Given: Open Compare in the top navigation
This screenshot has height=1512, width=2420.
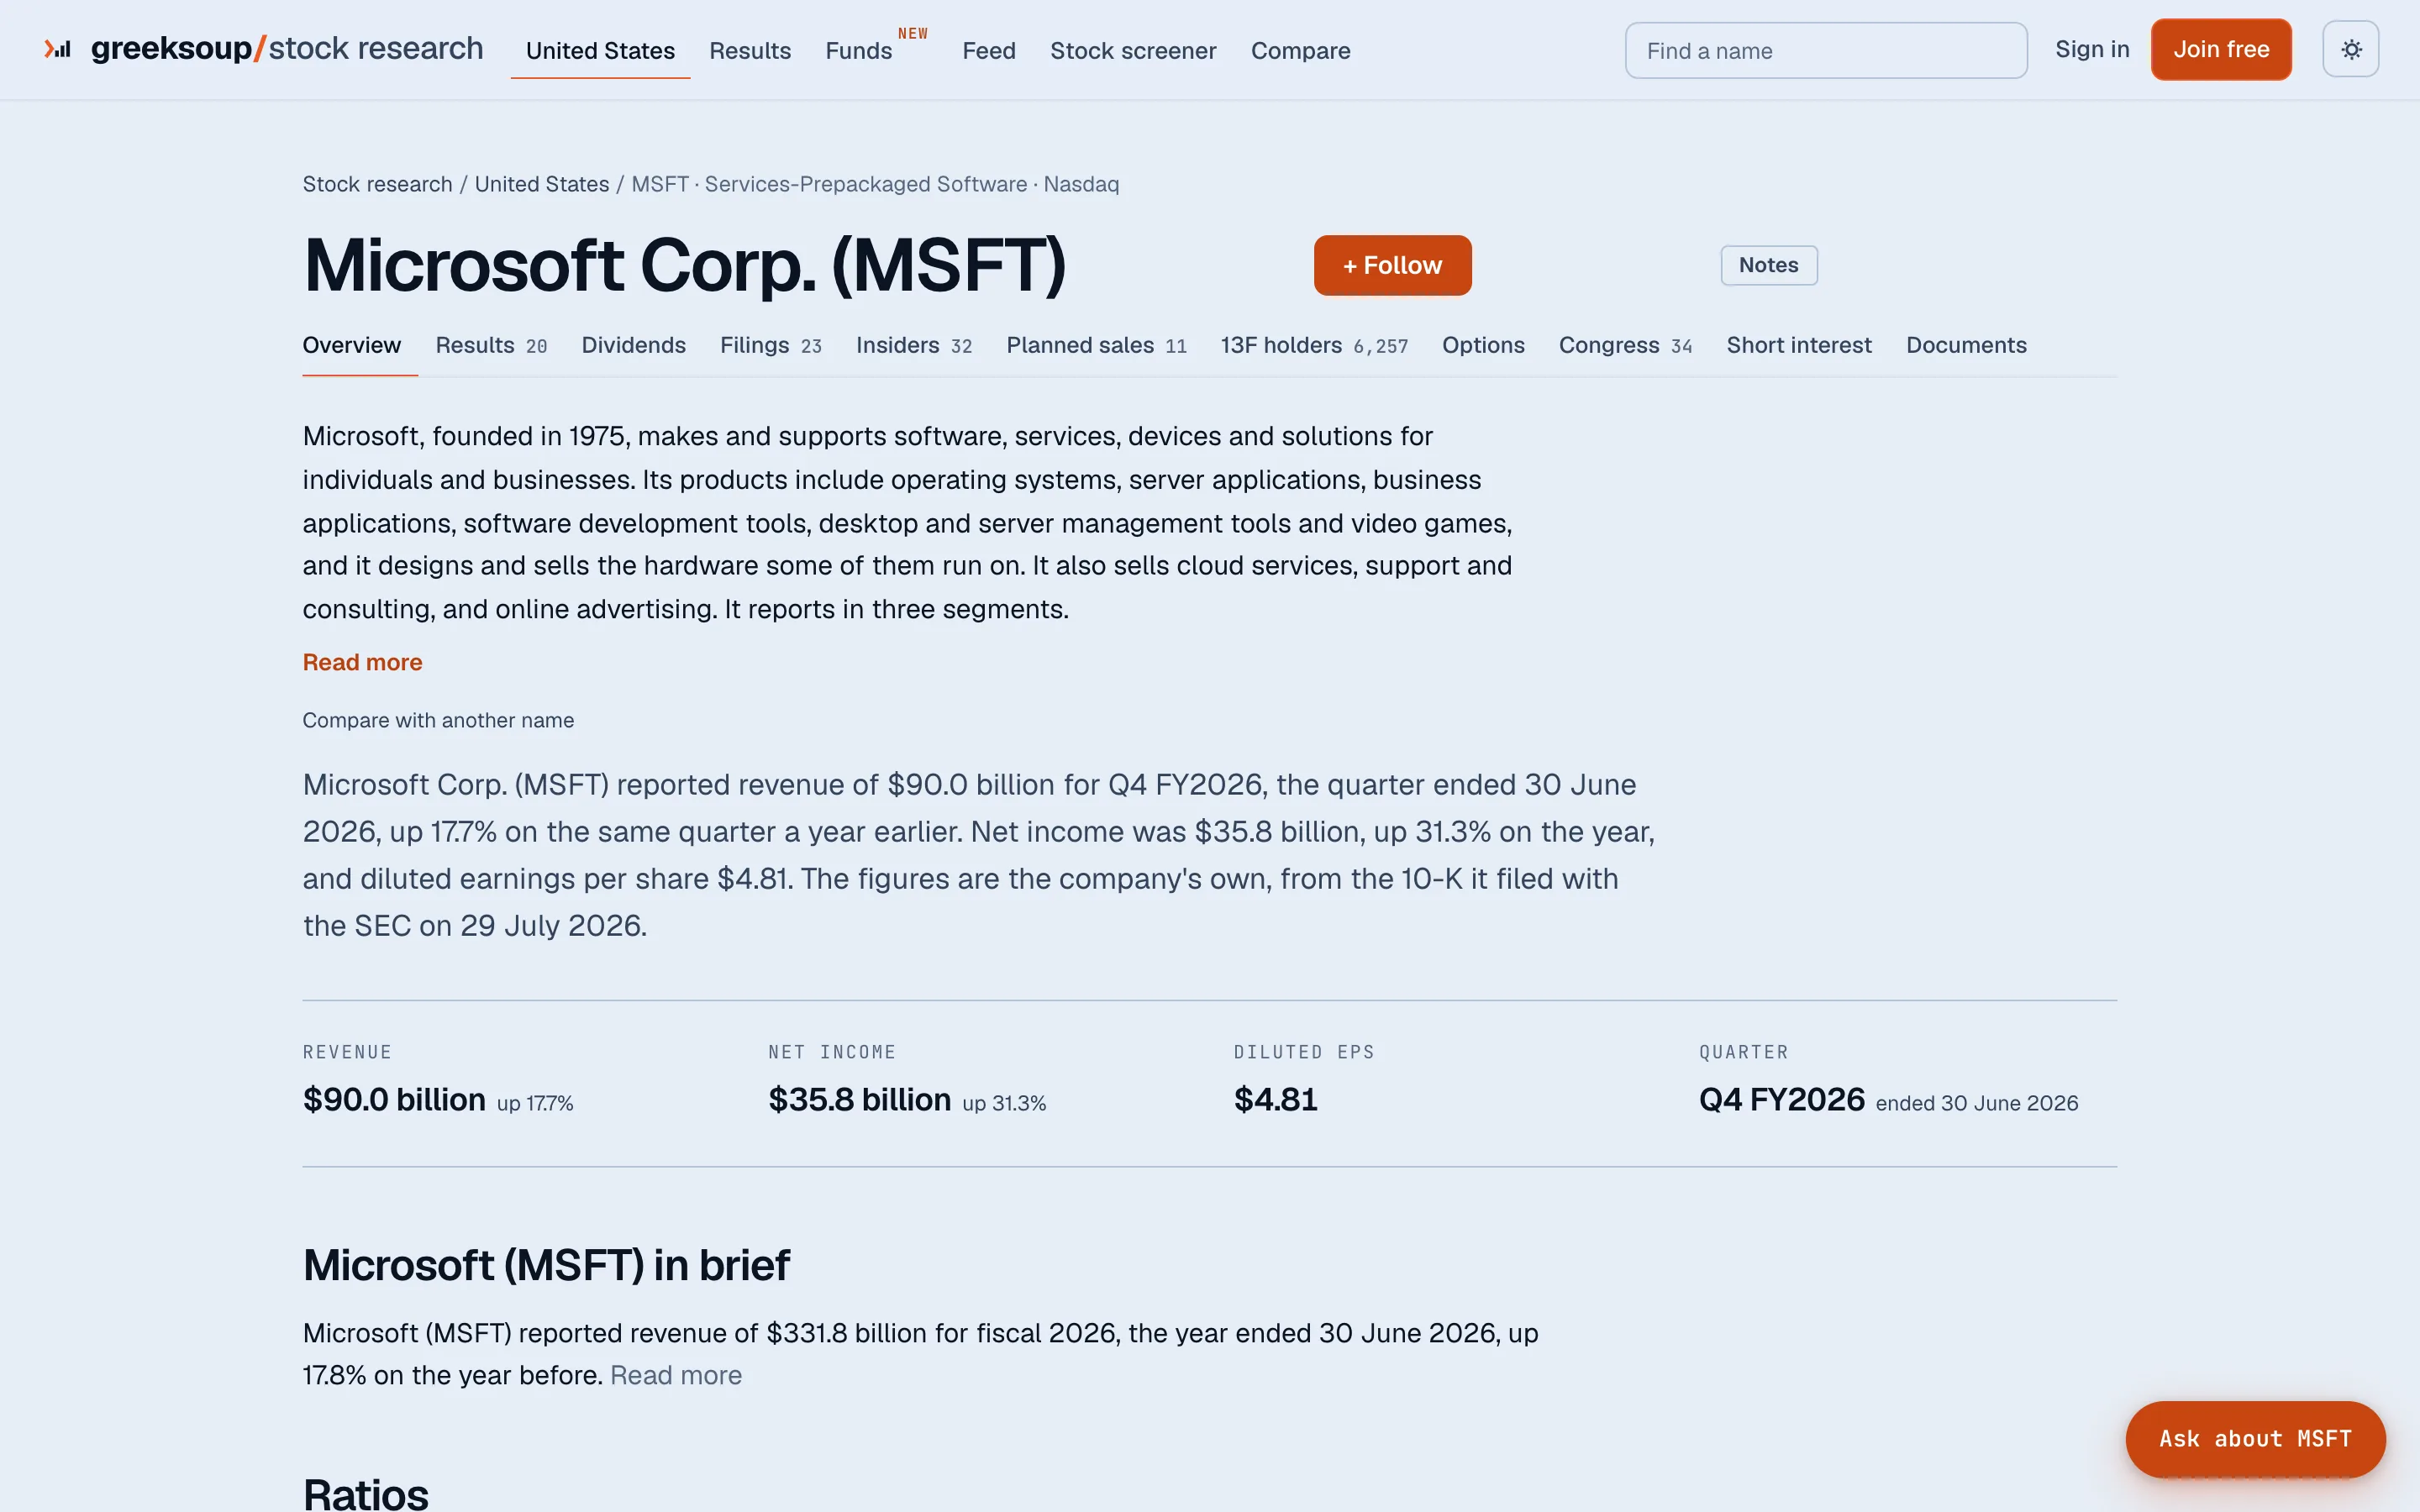Looking at the screenshot, I should tap(1300, 50).
